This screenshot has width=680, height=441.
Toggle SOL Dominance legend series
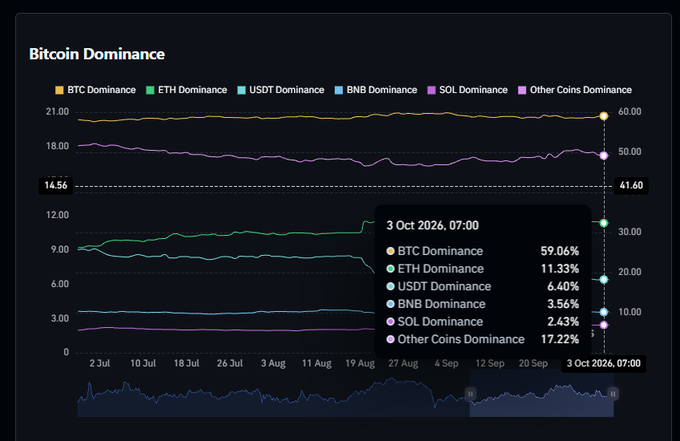point(468,90)
